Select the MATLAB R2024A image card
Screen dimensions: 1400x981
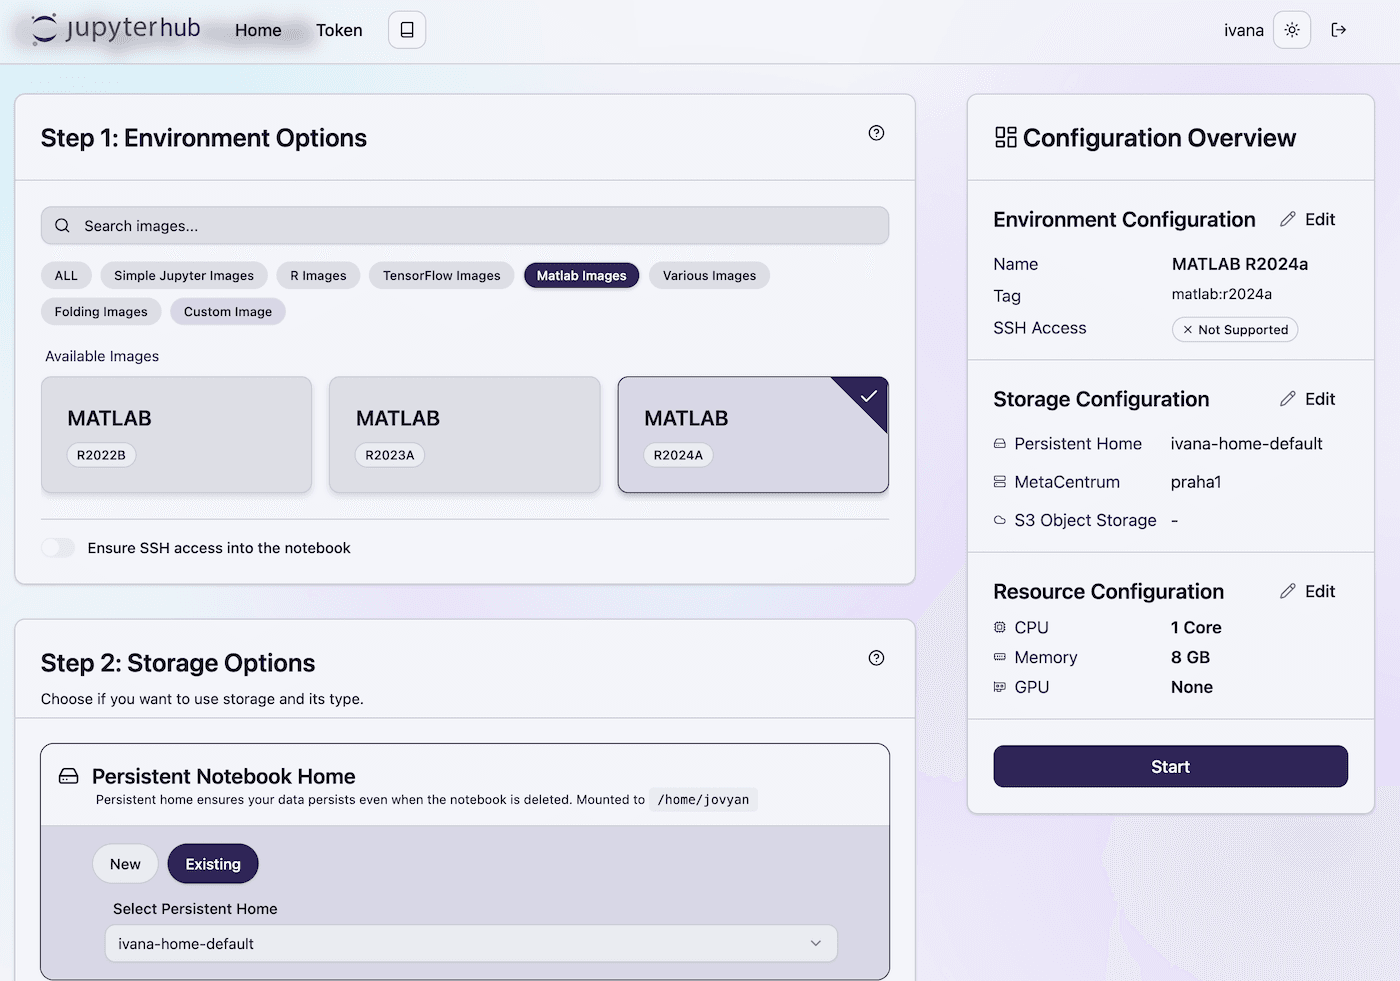[753, 435]
